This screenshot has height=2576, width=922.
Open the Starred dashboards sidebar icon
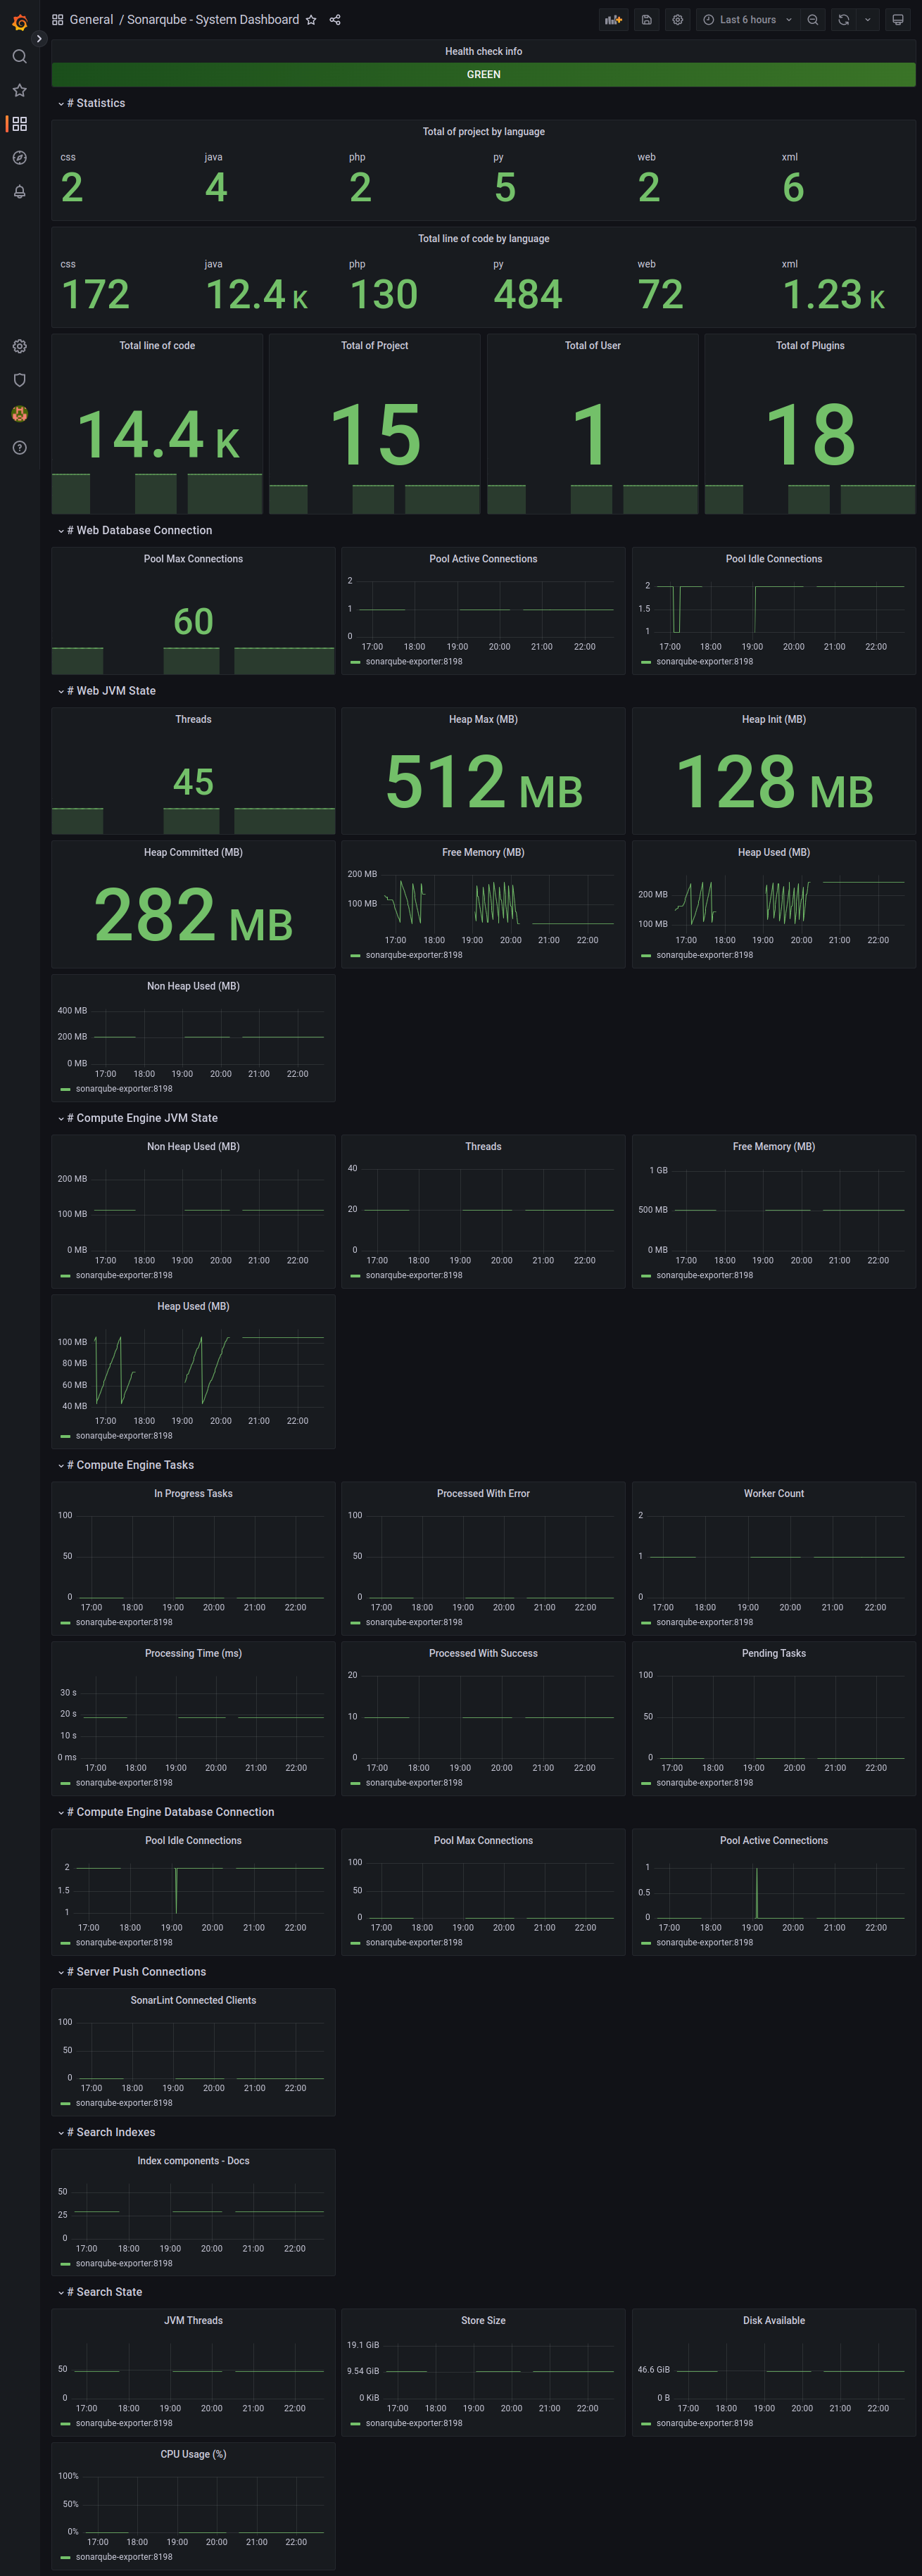19,90
